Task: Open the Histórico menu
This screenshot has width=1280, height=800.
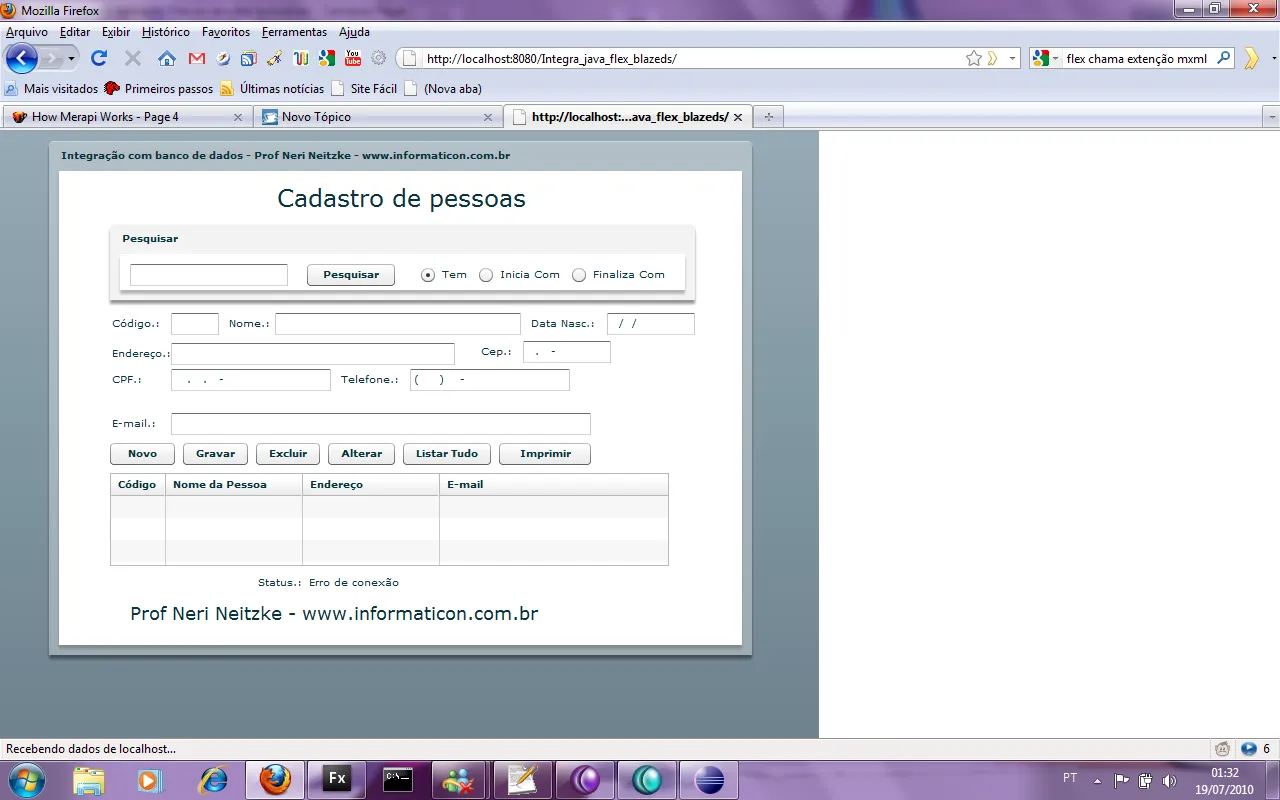Action: coord(166,32)
